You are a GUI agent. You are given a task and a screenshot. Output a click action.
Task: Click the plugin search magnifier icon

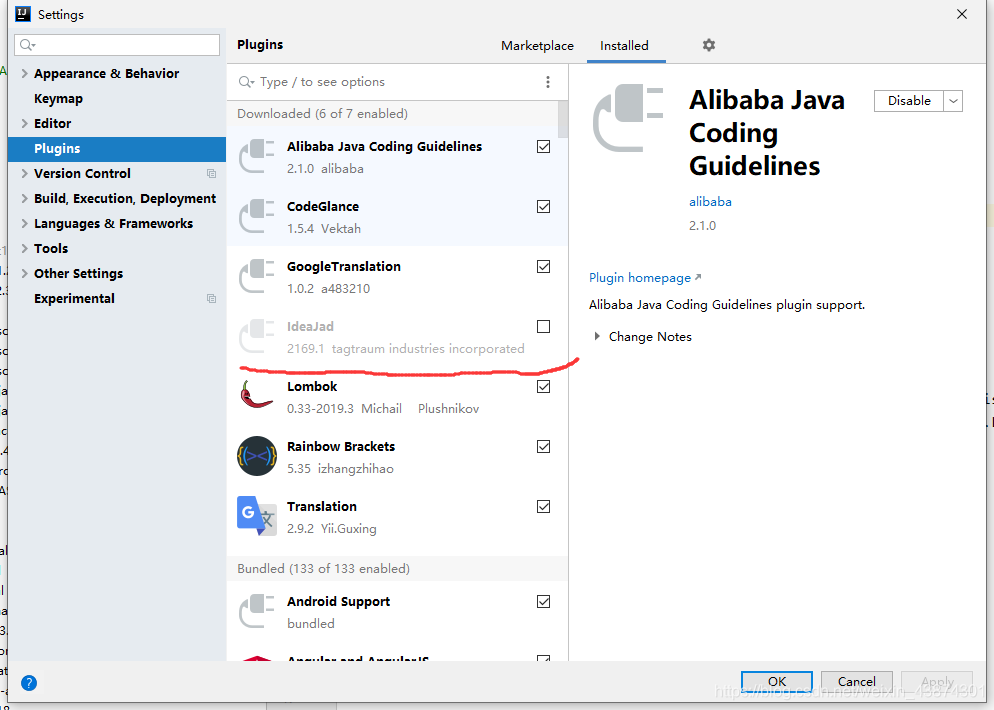[x=246, y=82]
